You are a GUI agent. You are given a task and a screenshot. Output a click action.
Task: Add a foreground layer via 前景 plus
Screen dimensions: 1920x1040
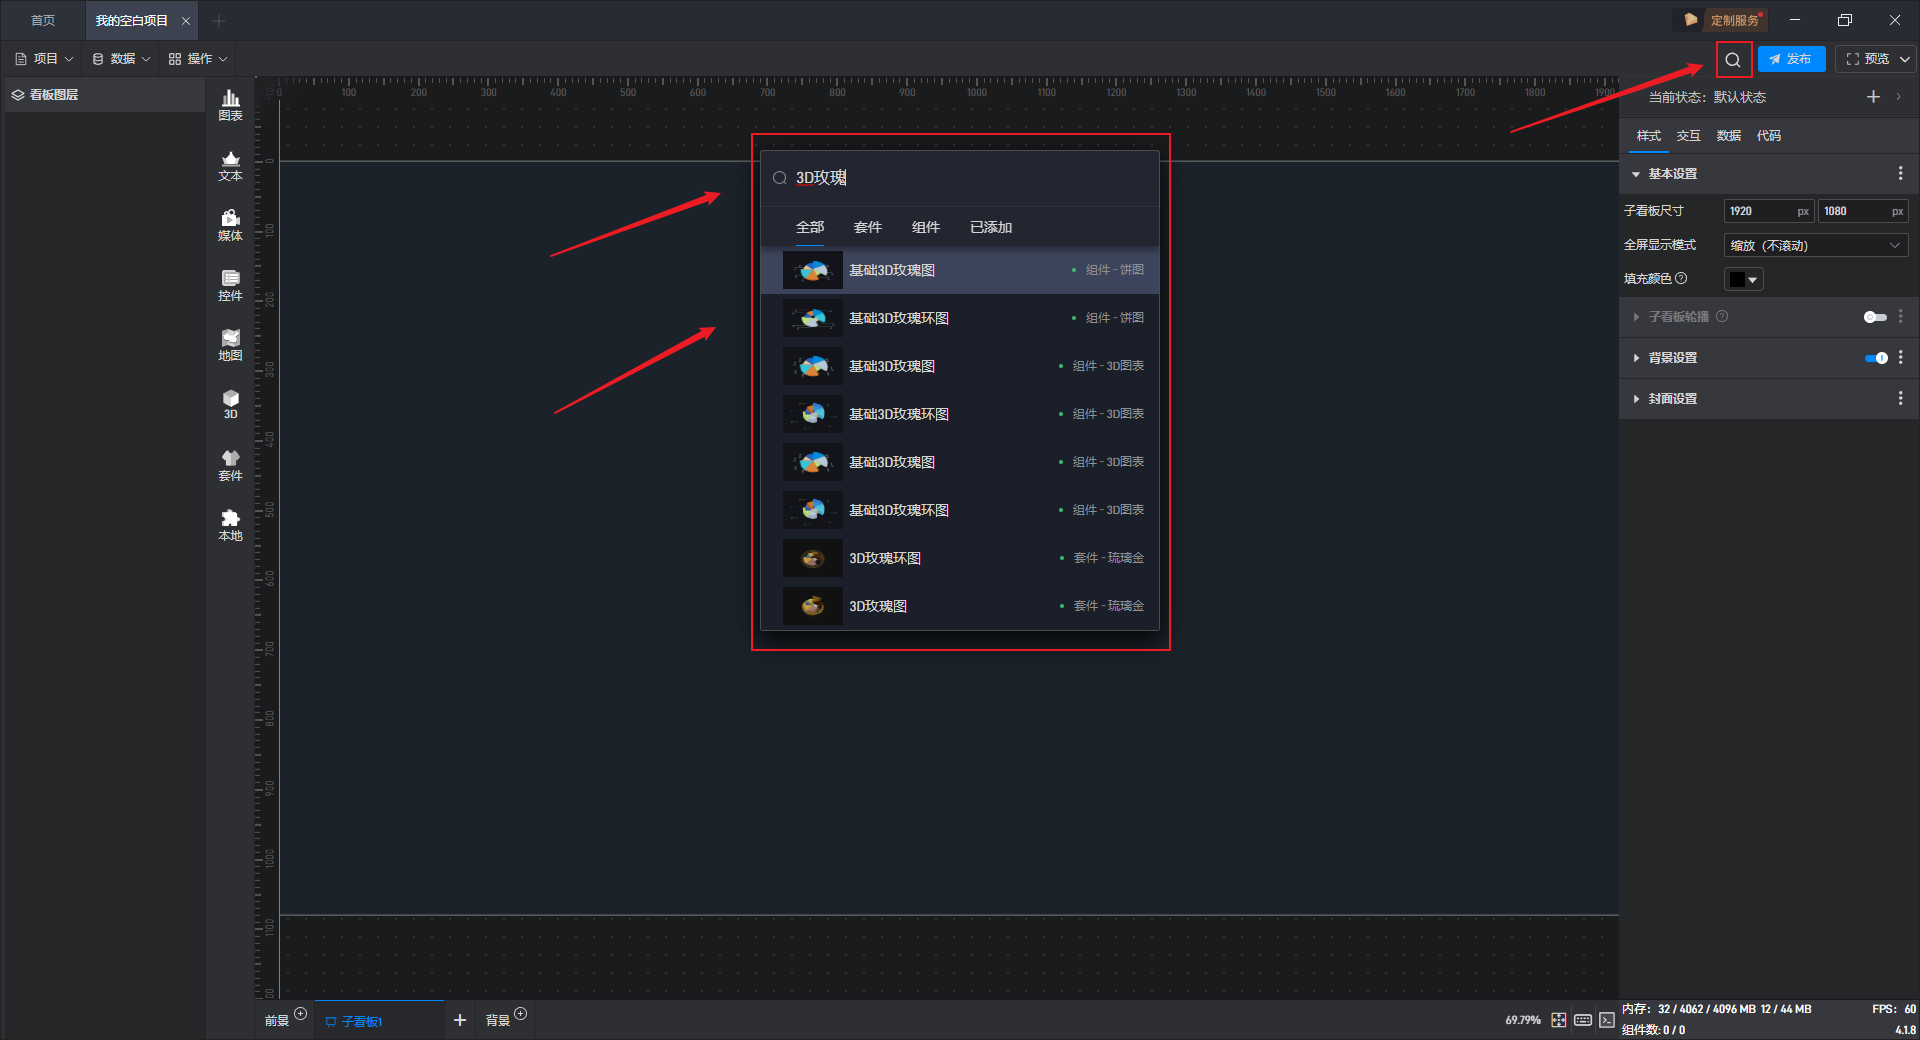(x=300, y=1014)
